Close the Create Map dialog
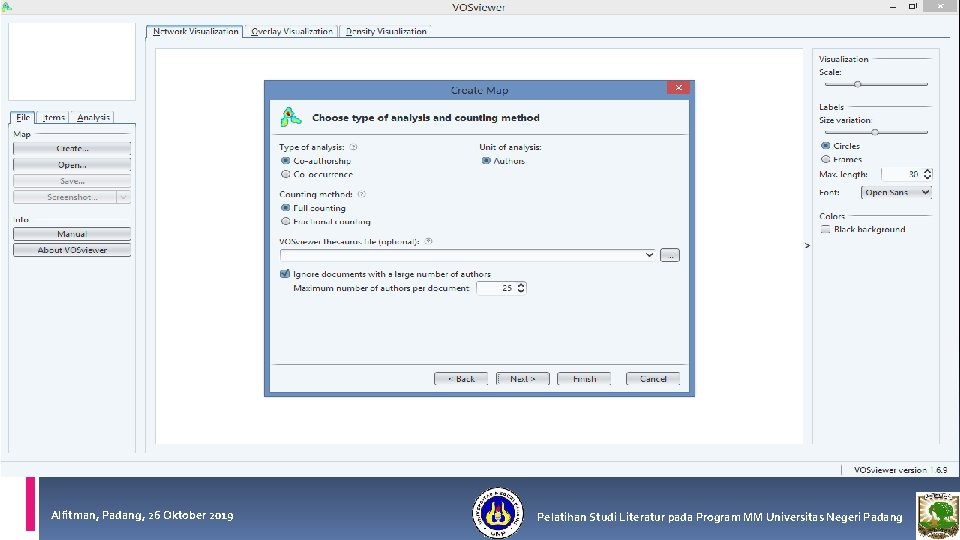The height and width of the screenshot is (540, 960). tap(678, 88)
